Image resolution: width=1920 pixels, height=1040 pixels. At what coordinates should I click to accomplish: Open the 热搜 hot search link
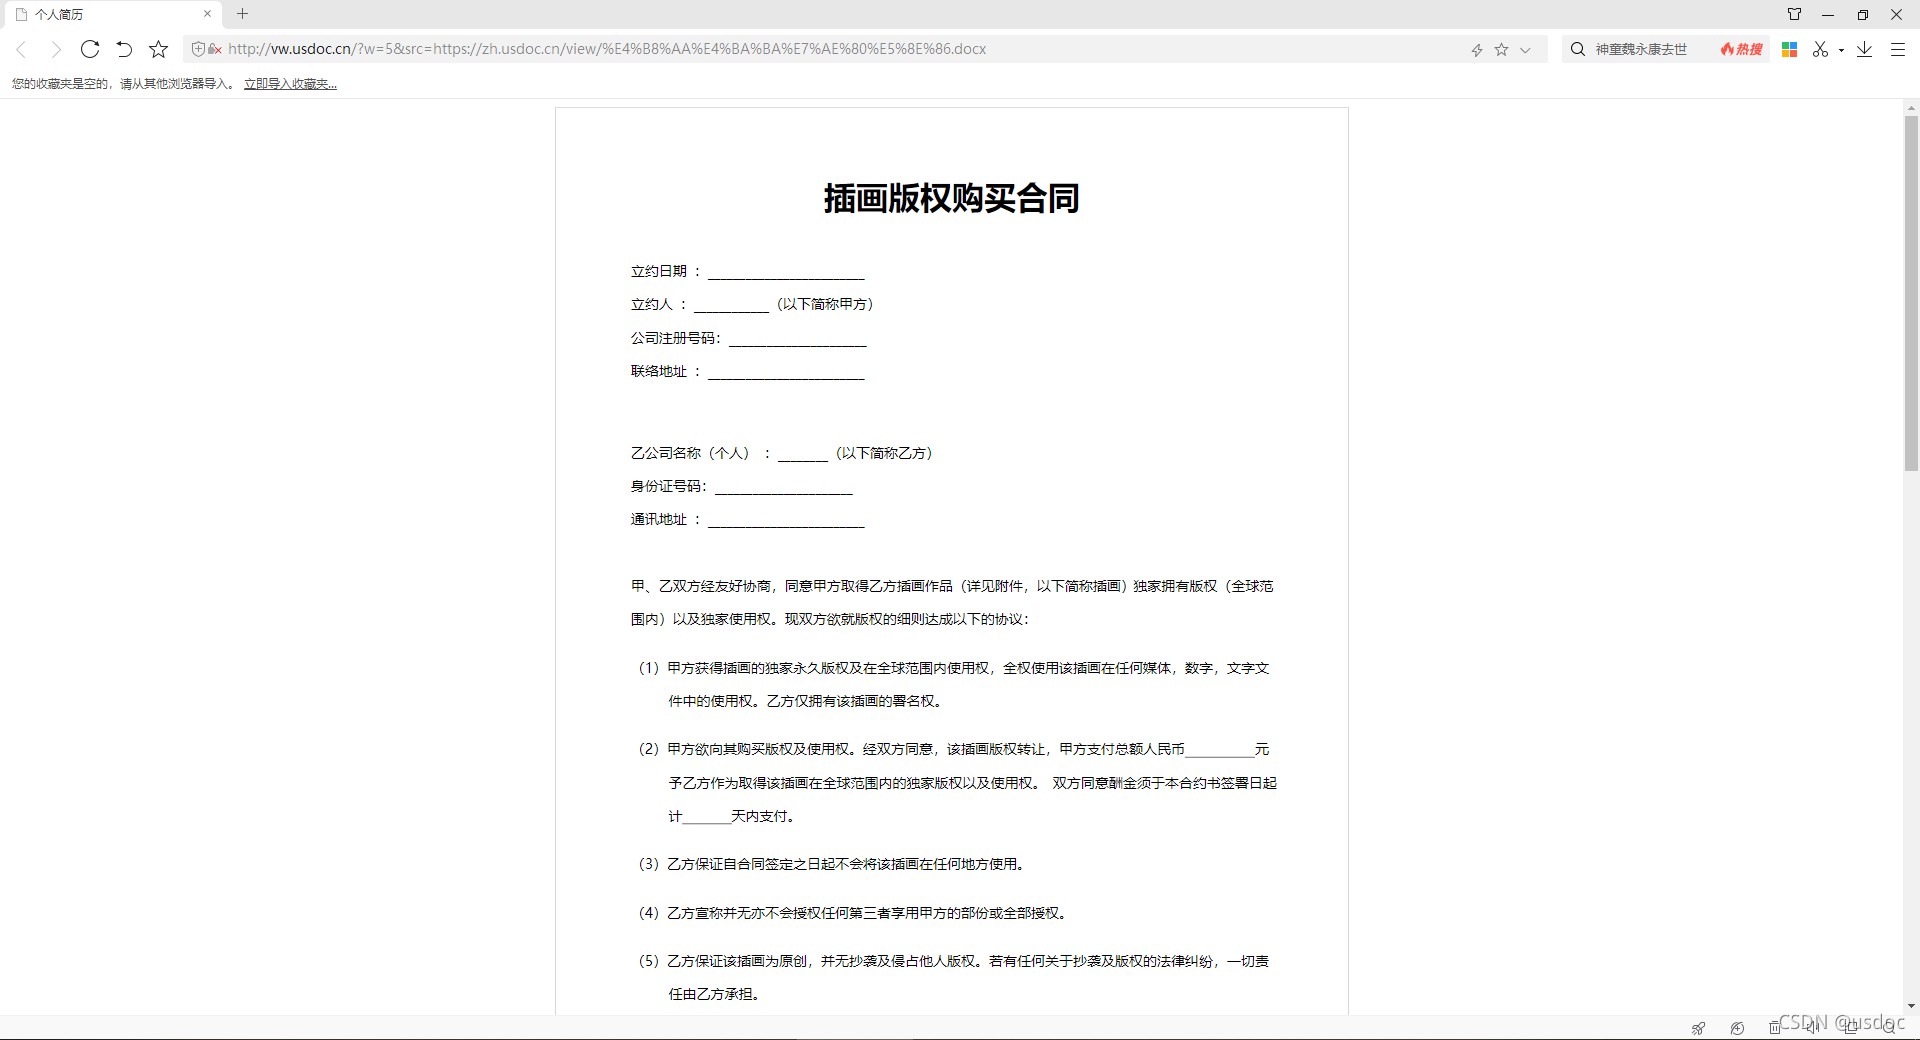(1742, 49)
